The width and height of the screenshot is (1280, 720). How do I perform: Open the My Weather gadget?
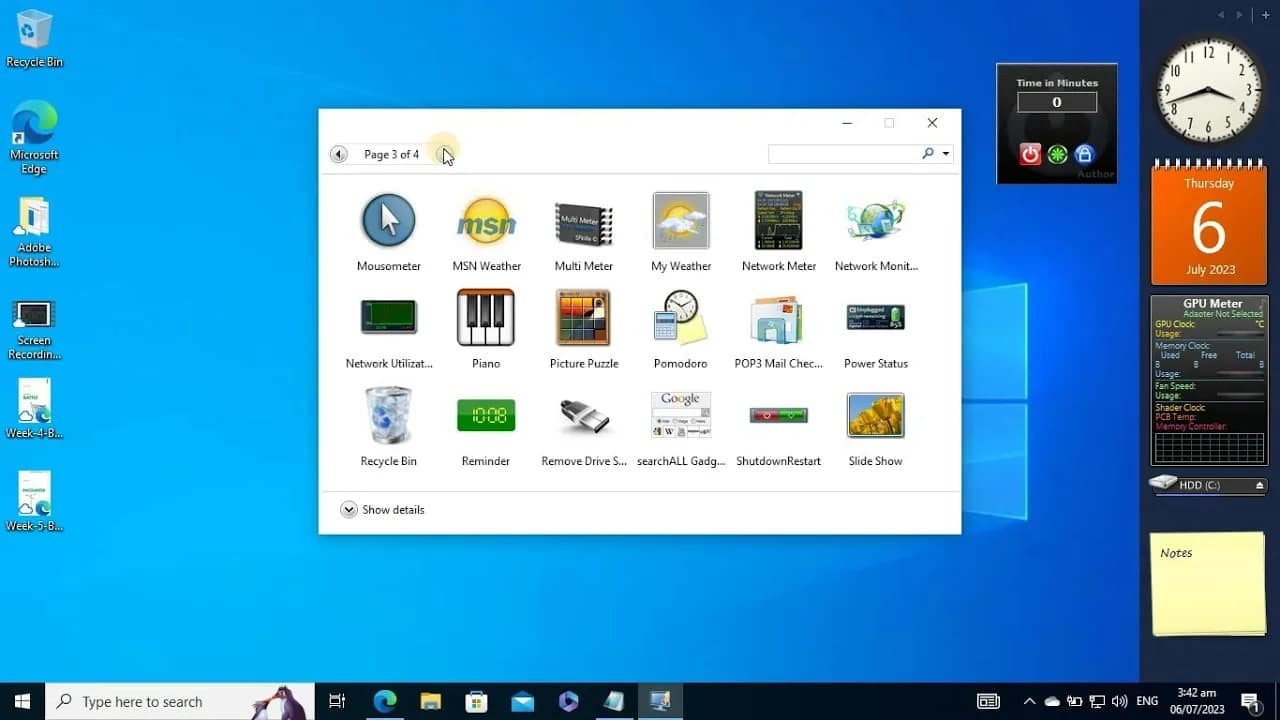point(681,221)
